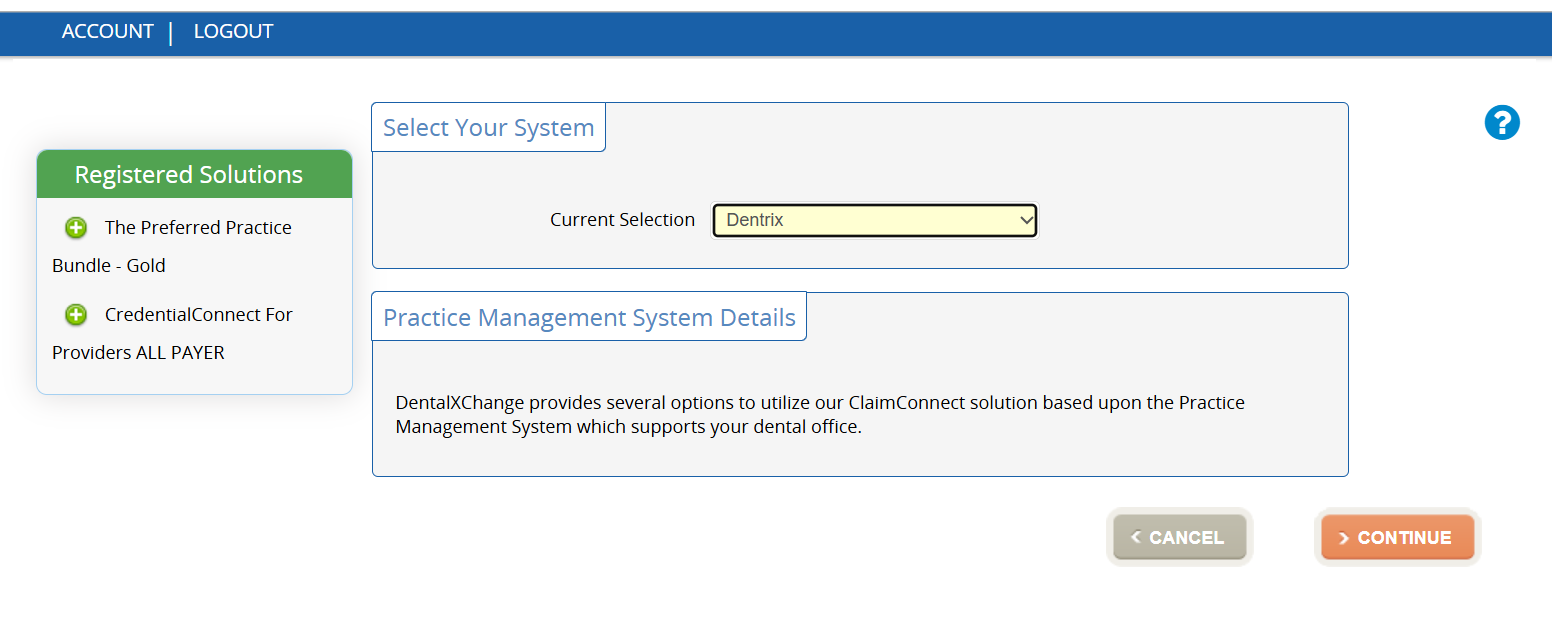Click Practice Management System Details heading
Screen dimensions: 1552x627
click(x=589, y=318)
